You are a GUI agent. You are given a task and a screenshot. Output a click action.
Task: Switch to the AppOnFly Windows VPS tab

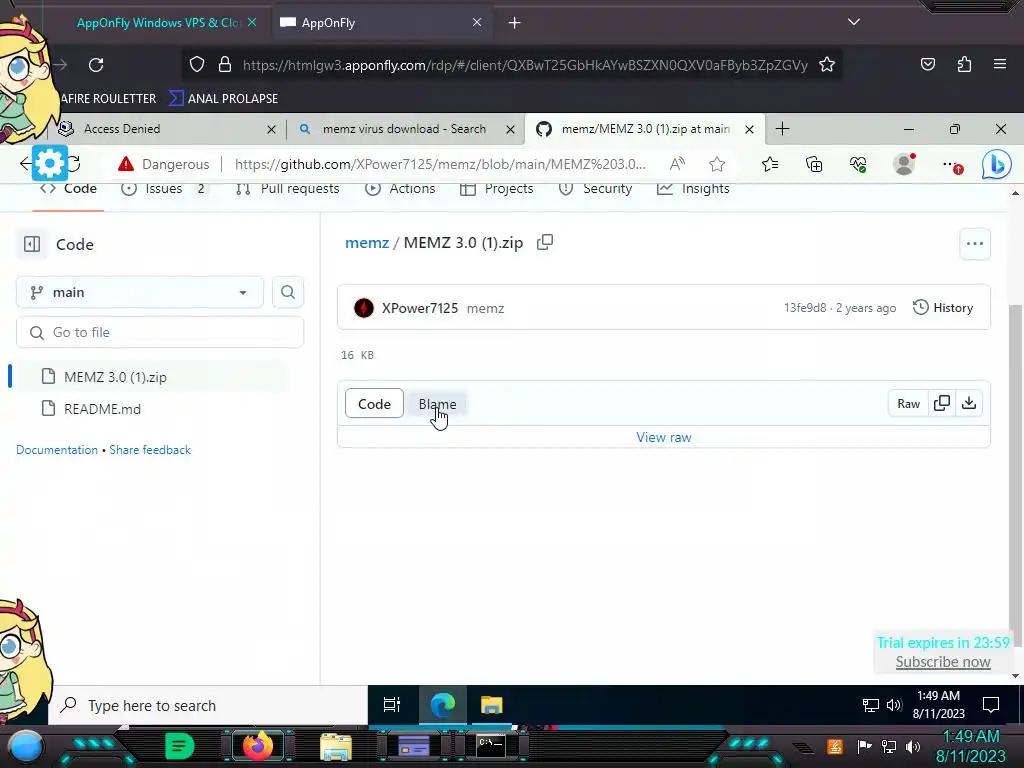(158, 23)
